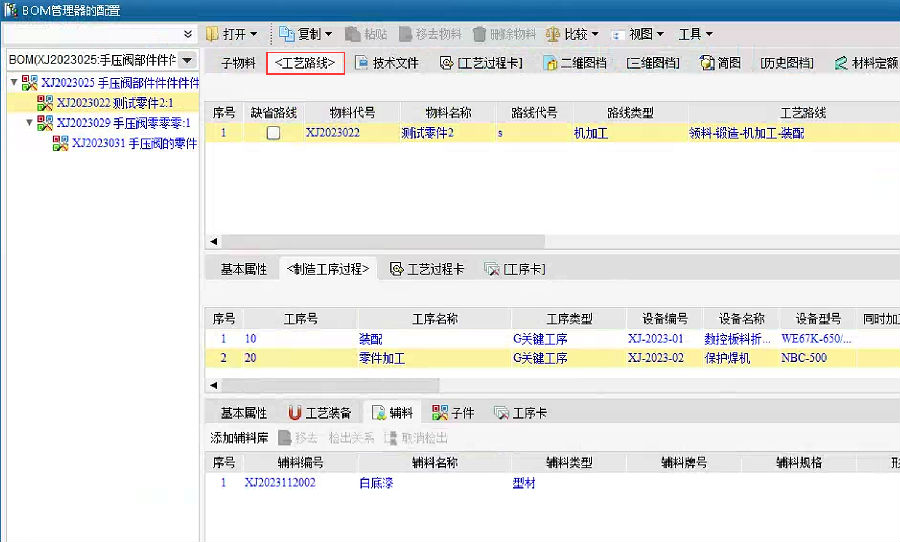Open the 工艺装备 tab
The width and height of the screenshot is (900, 542).
pos(320,413)
